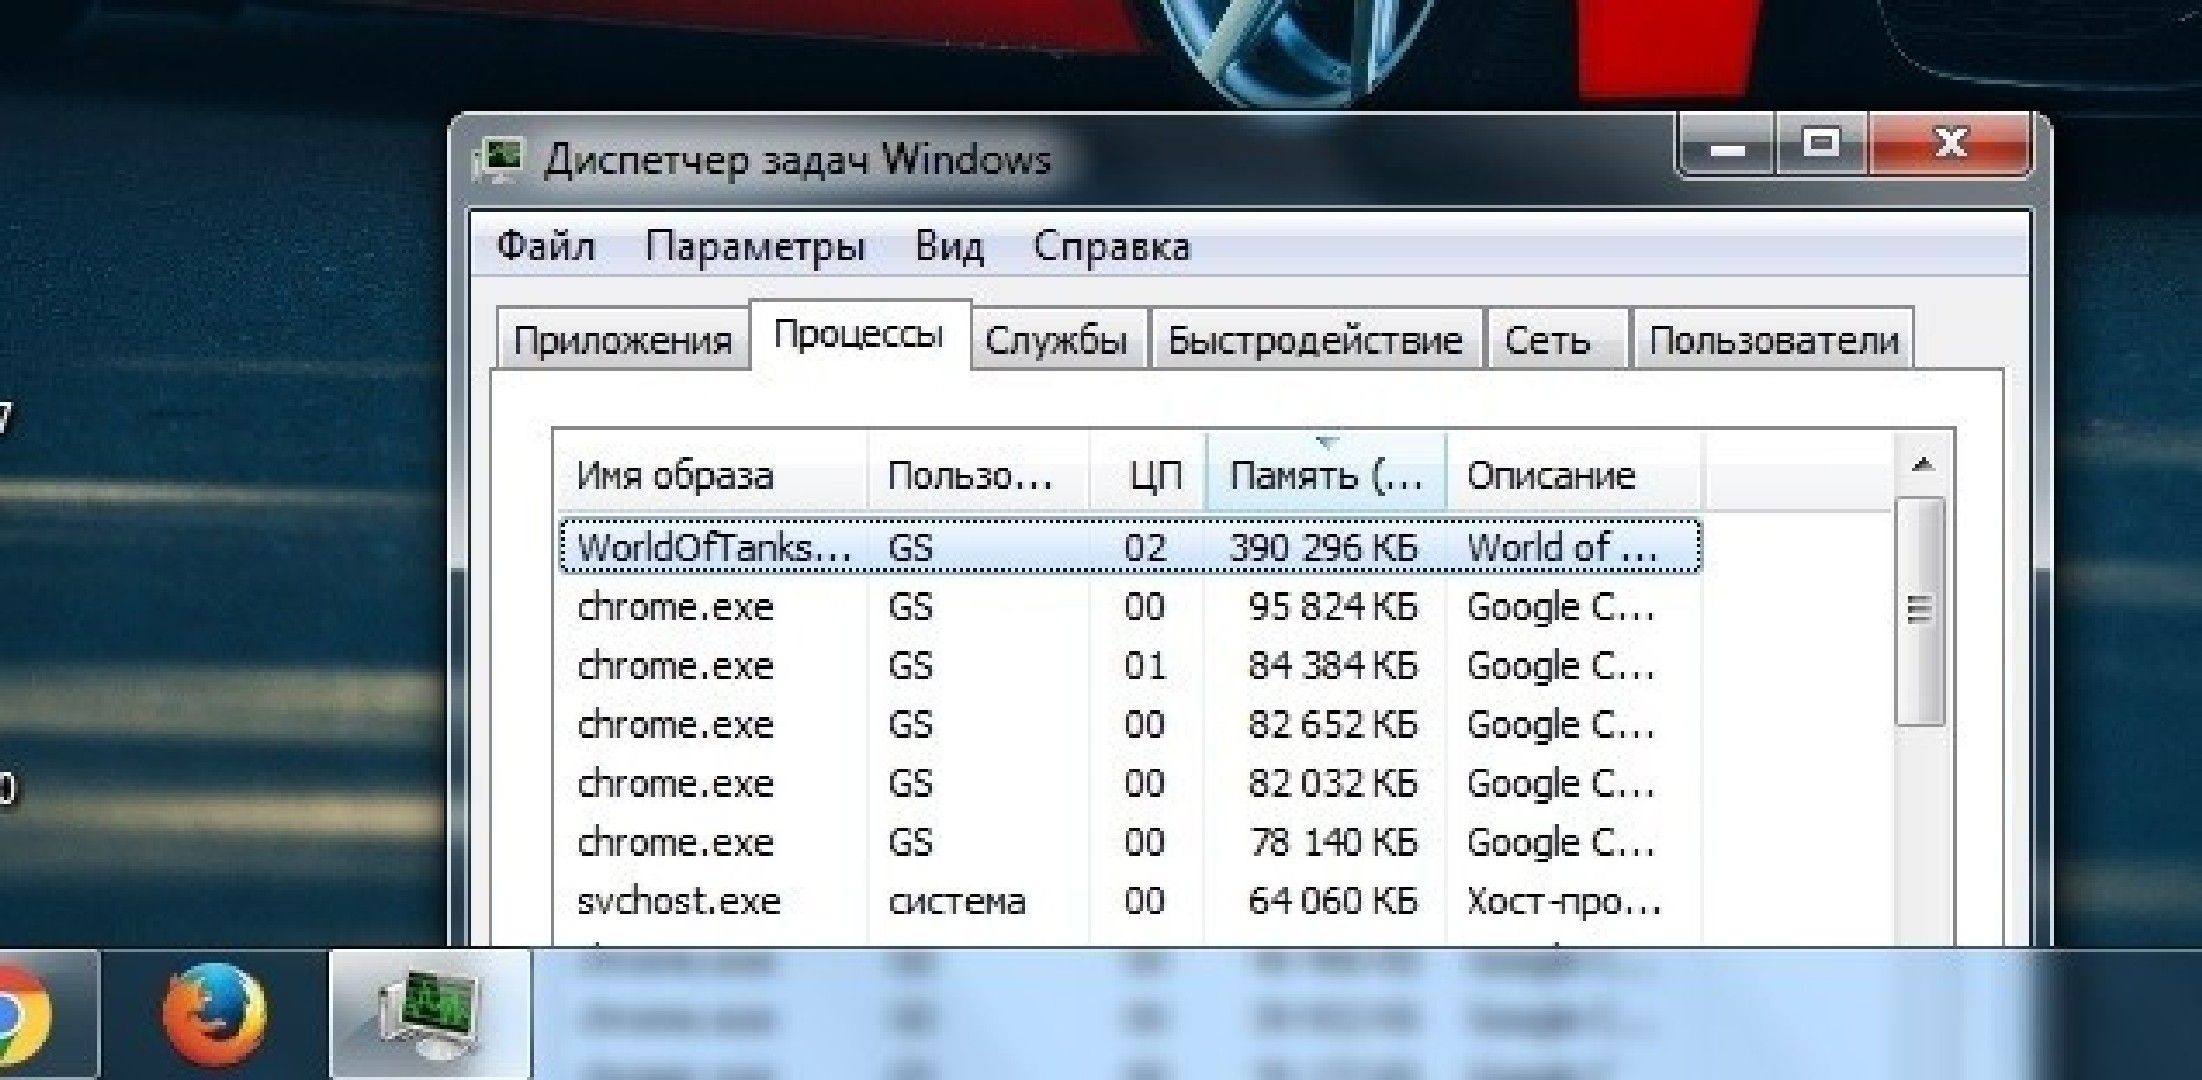Click Task Manager taskbar button
The width and height of the screenshot is (2202, 1080).
point(430,1016)
